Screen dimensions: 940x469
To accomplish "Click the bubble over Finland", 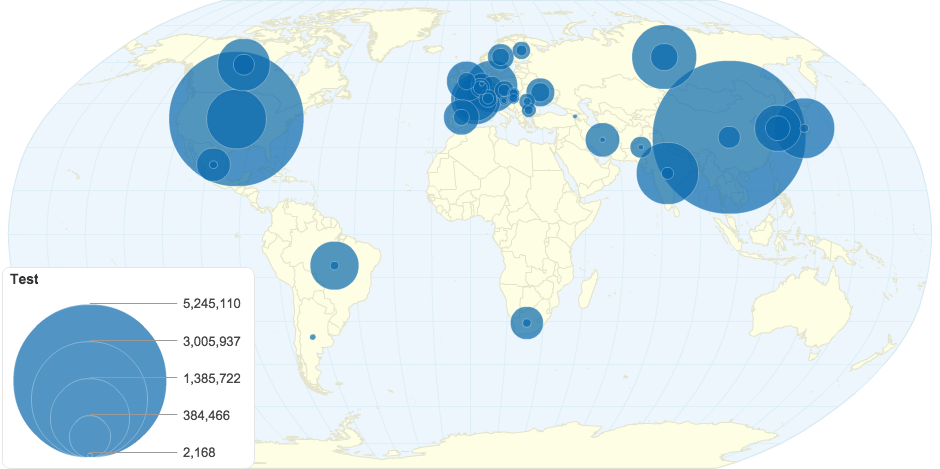I will [x=521, y=51].
